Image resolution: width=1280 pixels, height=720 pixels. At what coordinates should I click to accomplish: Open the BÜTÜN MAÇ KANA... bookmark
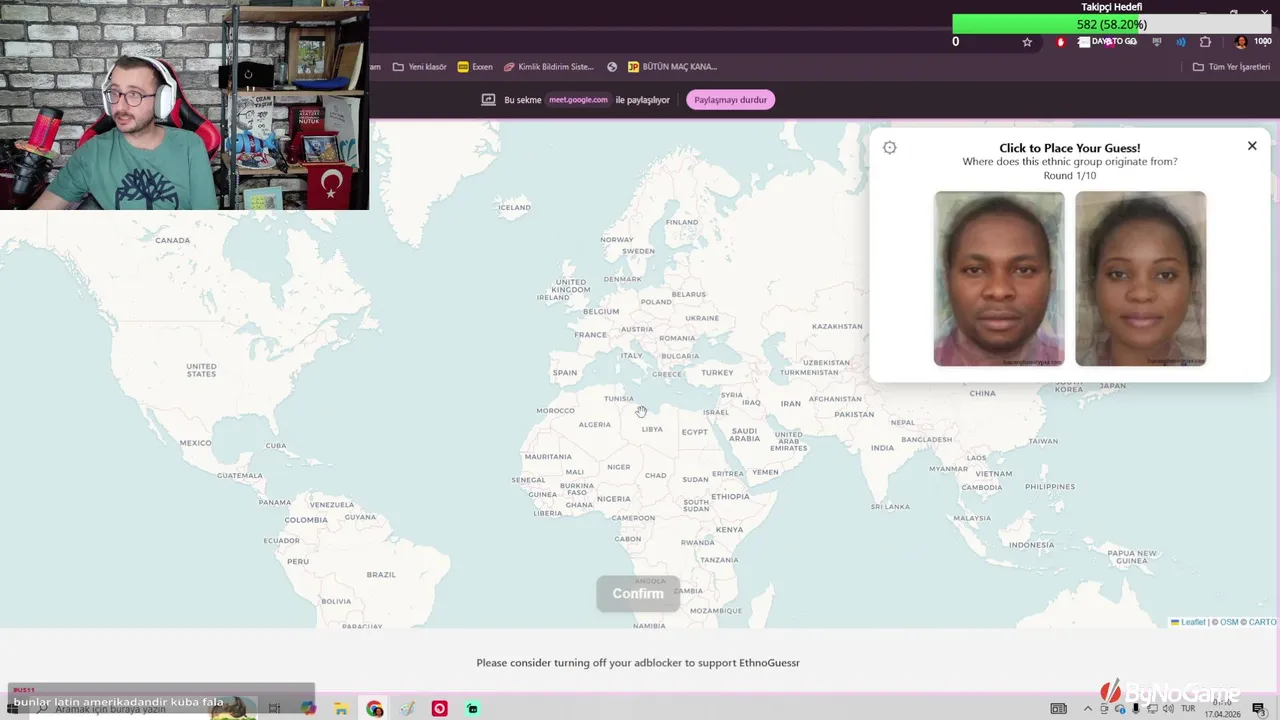pos(672,67)
